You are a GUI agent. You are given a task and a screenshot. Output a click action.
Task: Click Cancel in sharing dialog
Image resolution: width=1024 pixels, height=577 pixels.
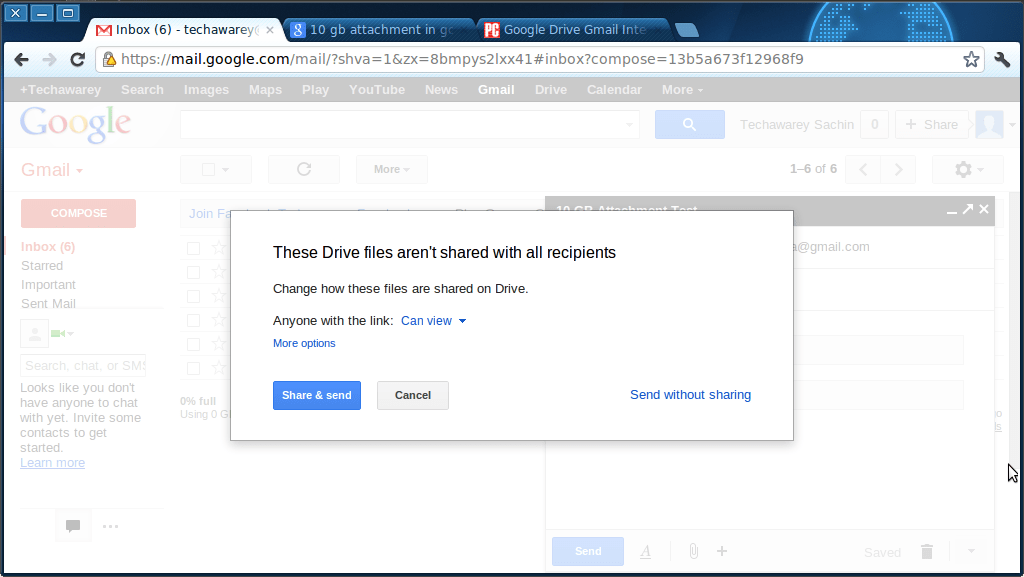[413, 396]
